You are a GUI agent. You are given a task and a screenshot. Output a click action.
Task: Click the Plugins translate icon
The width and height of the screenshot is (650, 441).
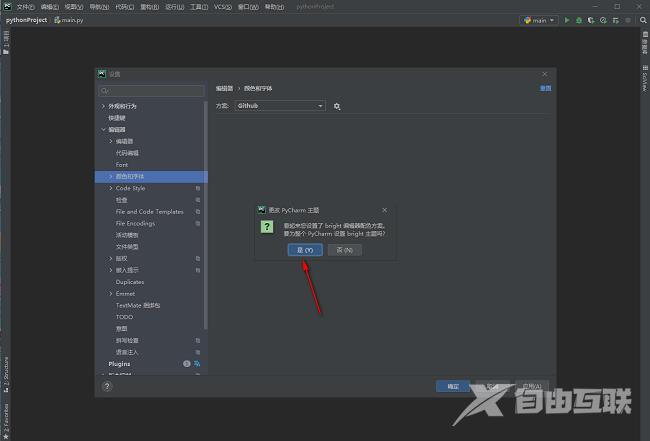198,364
